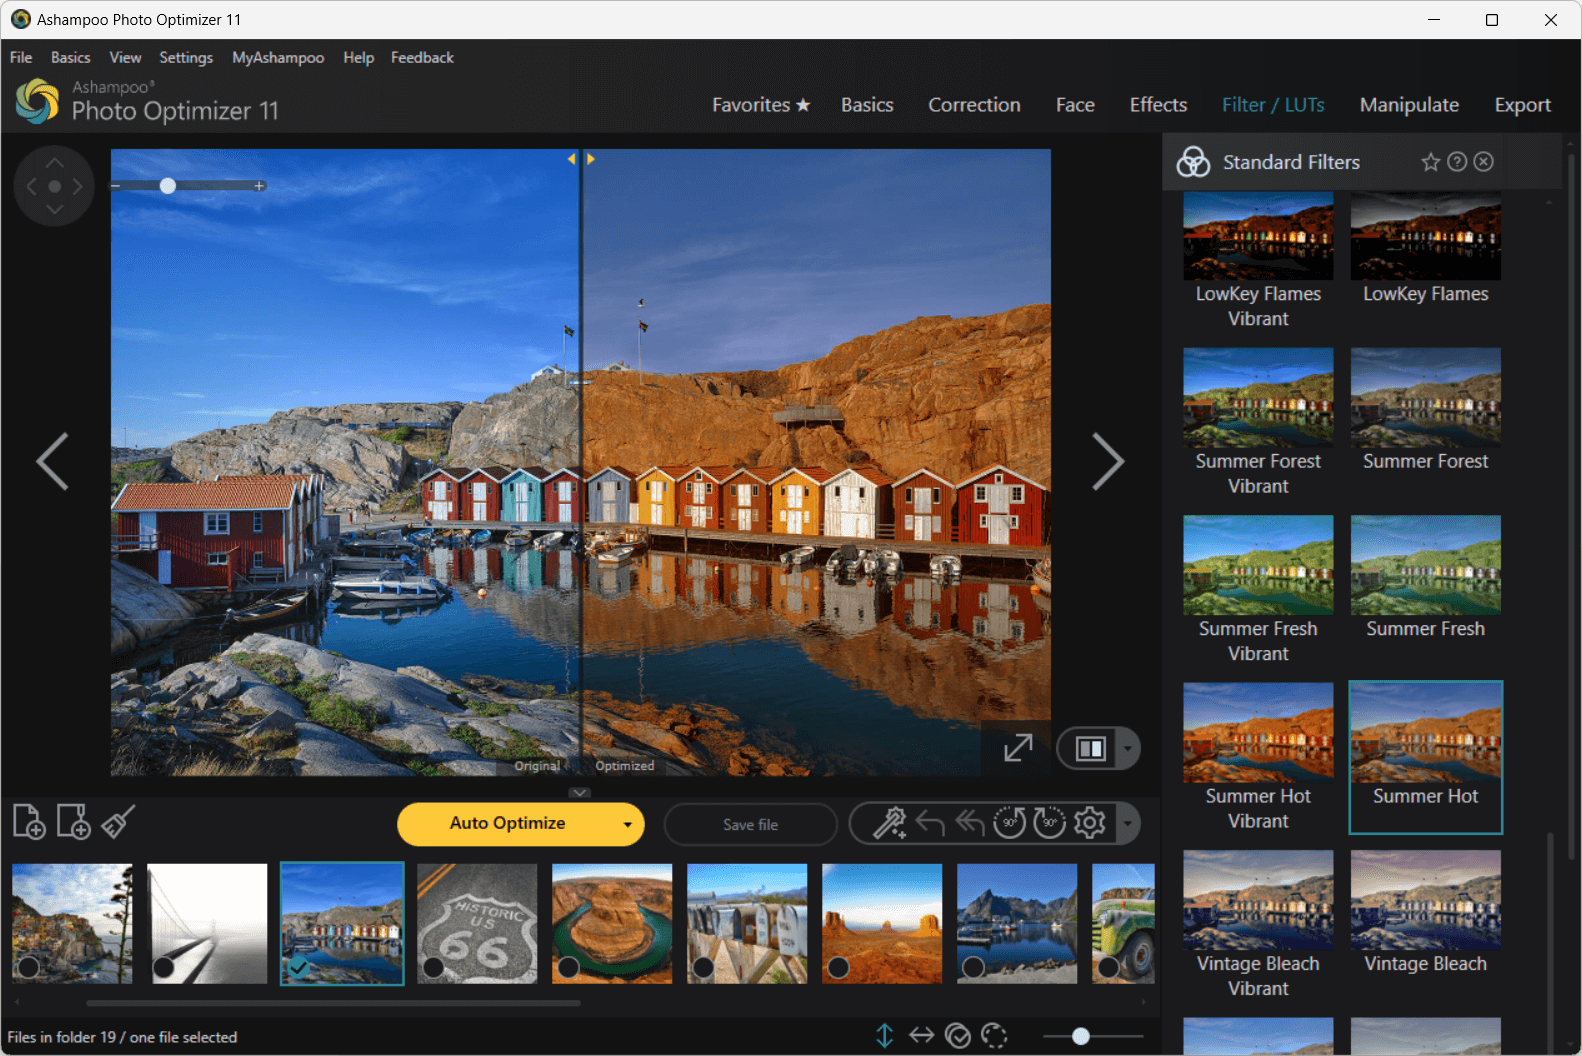Image resolution: width=1582 pixels, height=1056 pixels.
Task: Uncheck the selected harbor houses thumbnail checkmark
Action: (298, 967)
